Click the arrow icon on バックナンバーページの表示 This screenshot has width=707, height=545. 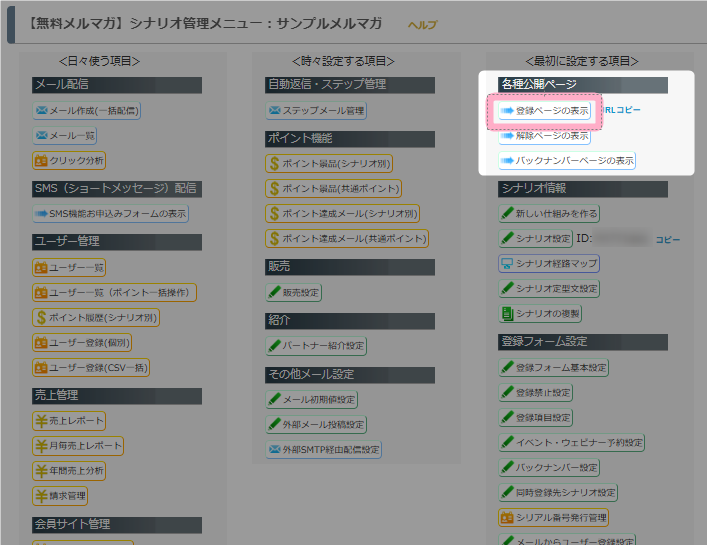click(x=507, y=160)
